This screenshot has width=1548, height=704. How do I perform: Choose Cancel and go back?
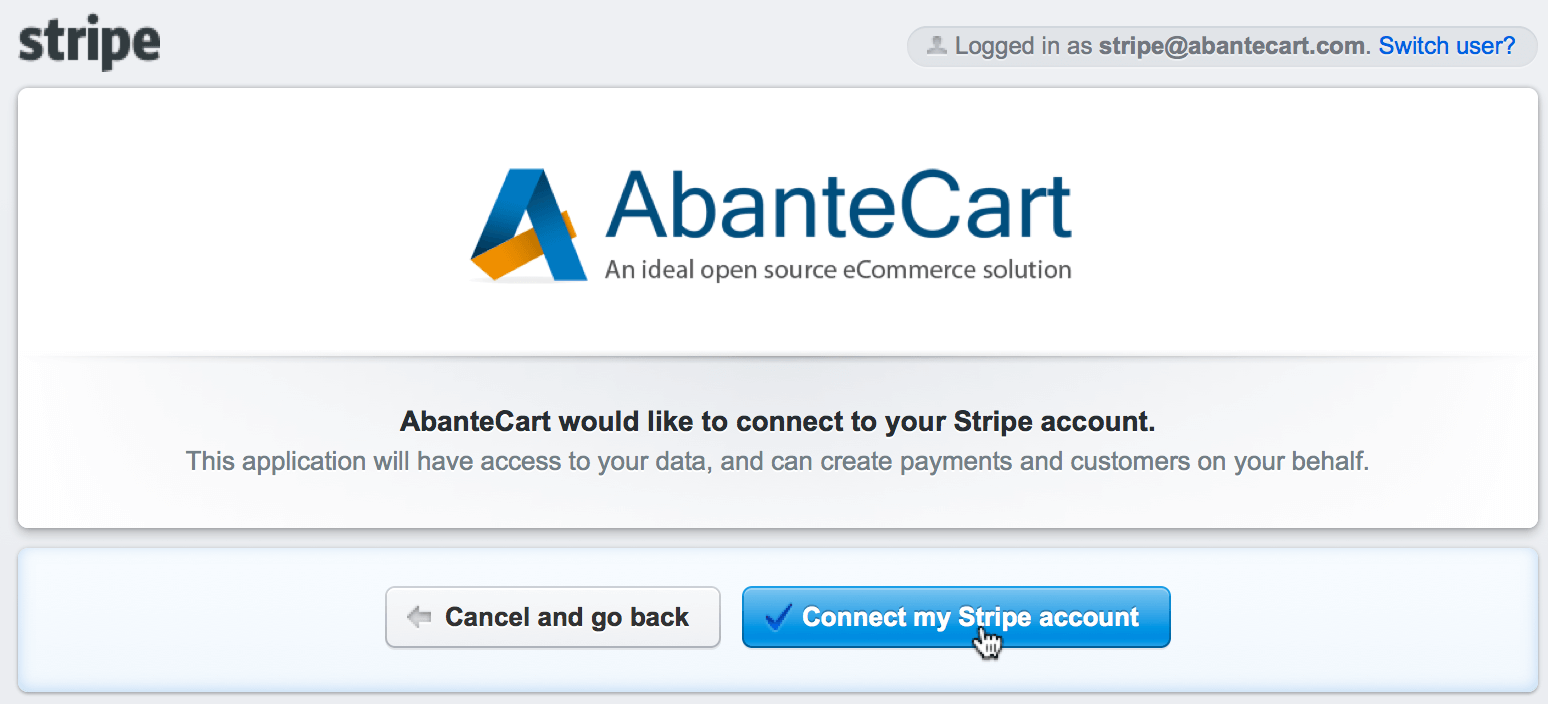[x=553, y=617]
